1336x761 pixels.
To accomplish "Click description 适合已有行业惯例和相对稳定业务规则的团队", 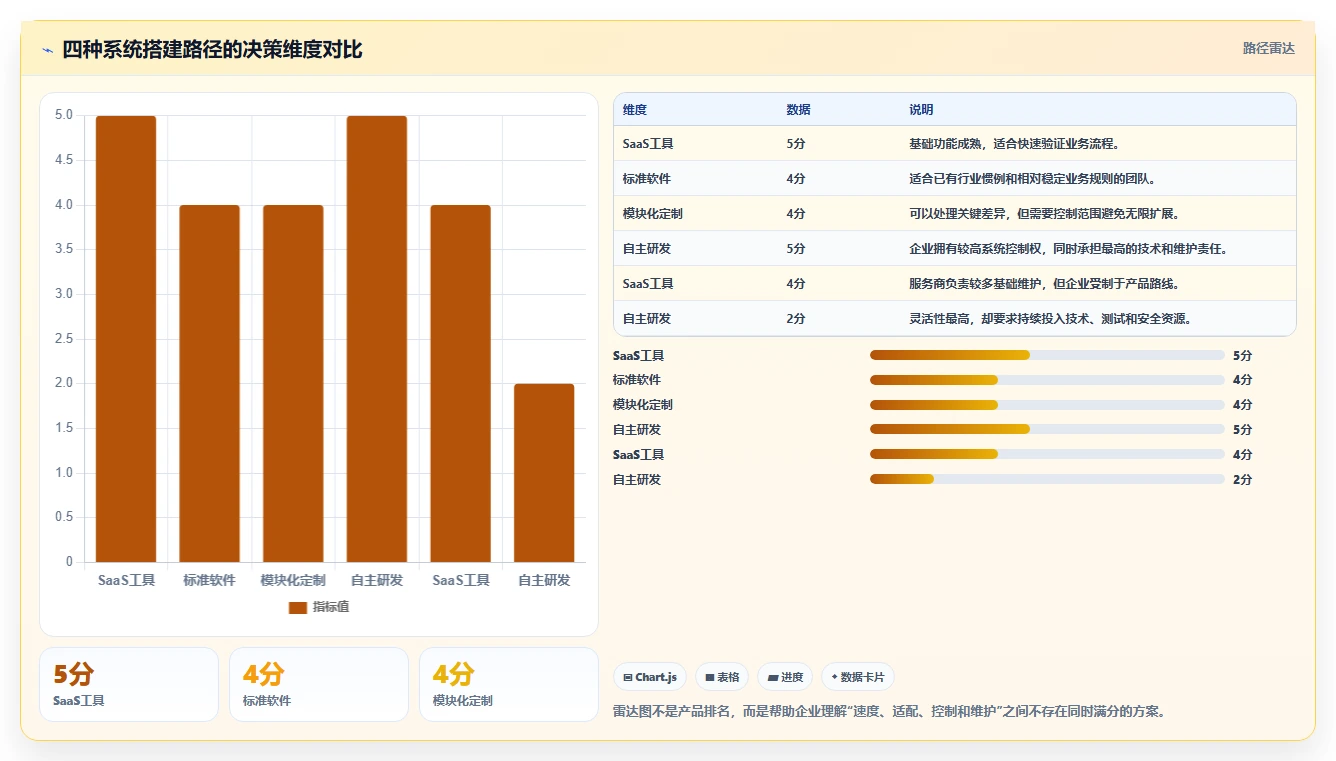I will point(1032,179).
